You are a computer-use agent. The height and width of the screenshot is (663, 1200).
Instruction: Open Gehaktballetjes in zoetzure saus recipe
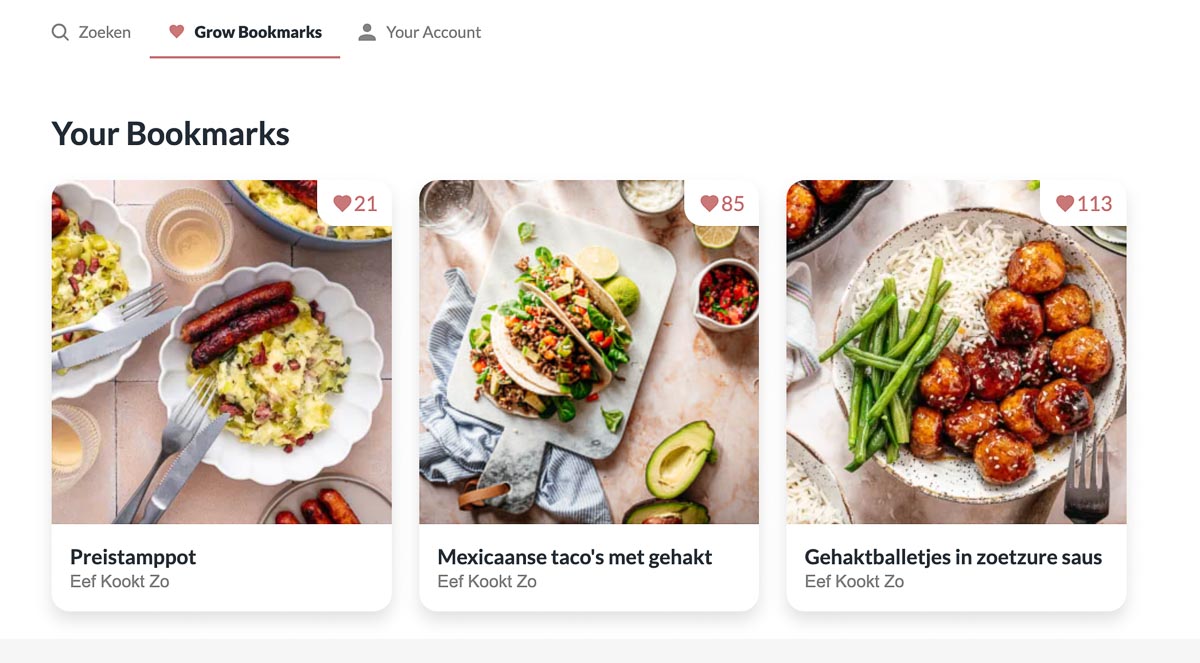(x=953, y=556)
